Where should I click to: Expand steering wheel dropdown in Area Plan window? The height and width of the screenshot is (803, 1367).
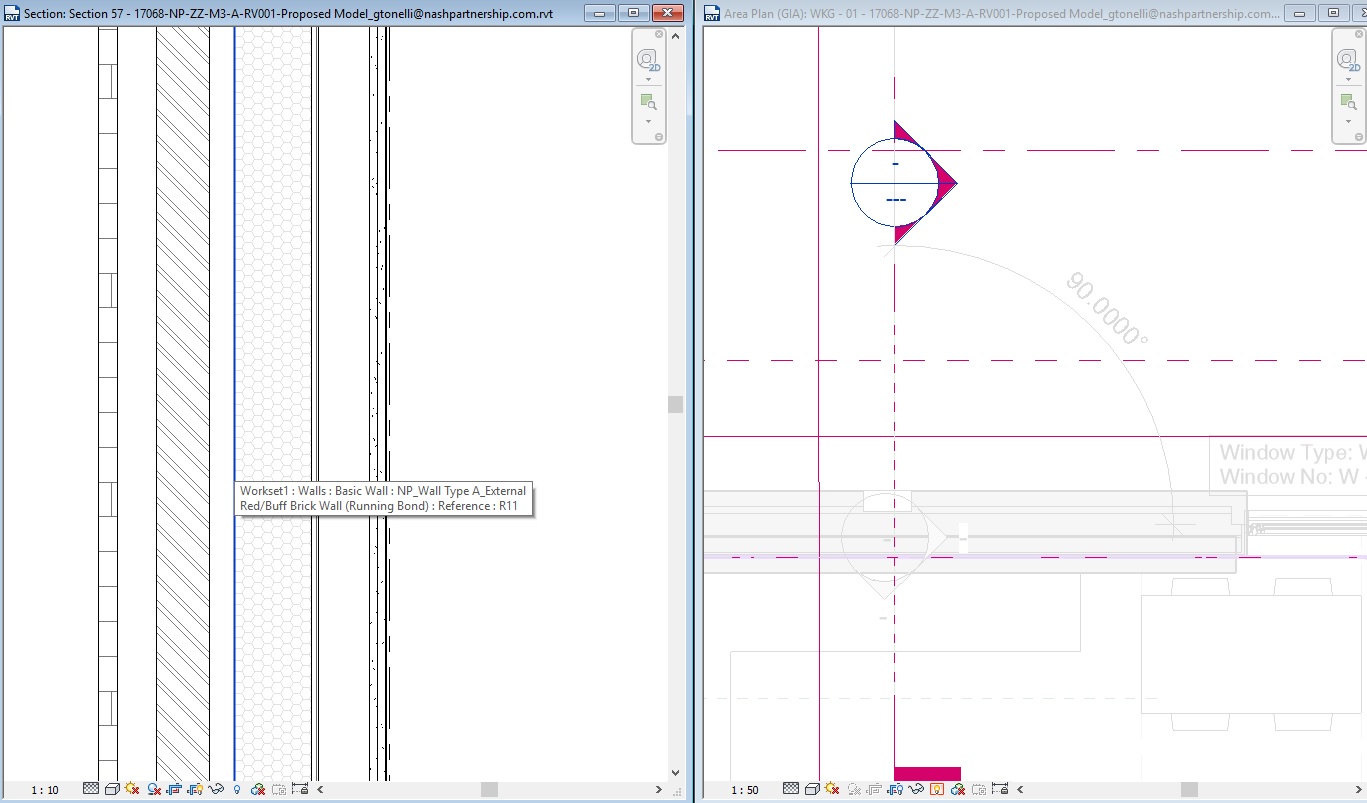pos(1348,79)
